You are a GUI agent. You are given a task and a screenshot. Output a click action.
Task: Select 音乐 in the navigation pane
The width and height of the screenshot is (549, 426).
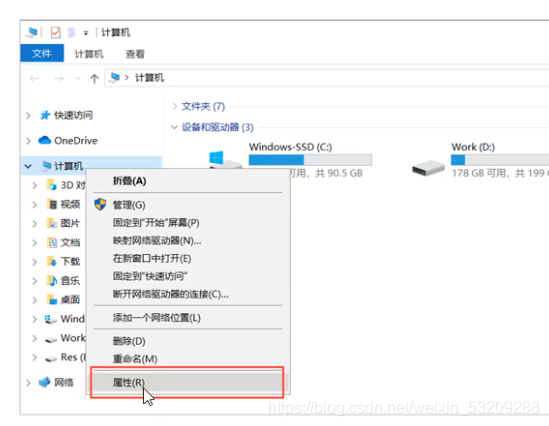(x=70, y=281)
